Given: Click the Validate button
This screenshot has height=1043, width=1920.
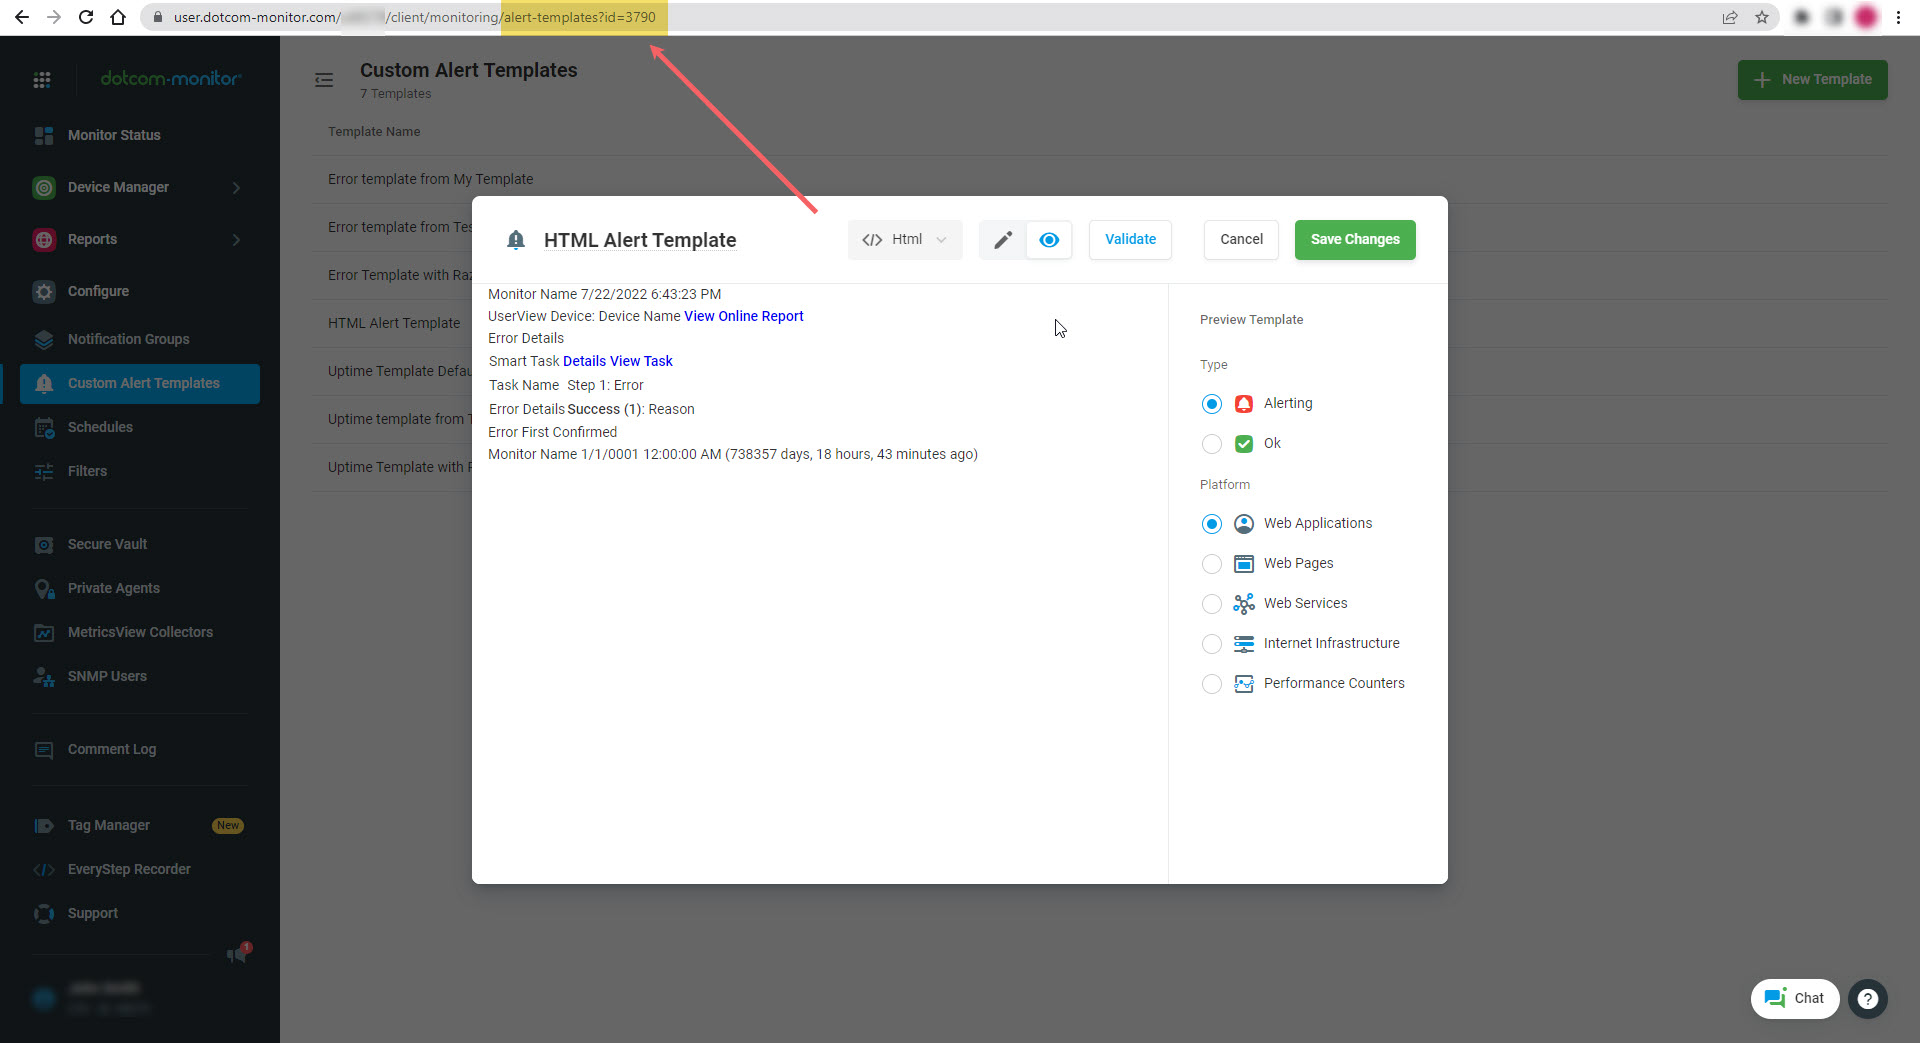Looking at the screenshot, I should 1130,240.
